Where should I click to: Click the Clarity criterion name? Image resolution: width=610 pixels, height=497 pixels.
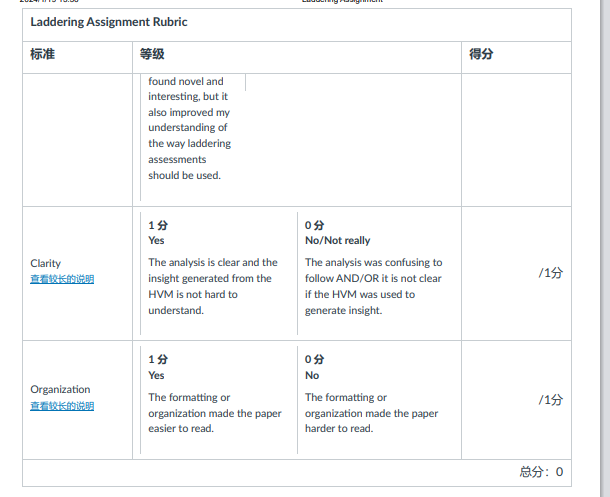(x=46, y=263)
